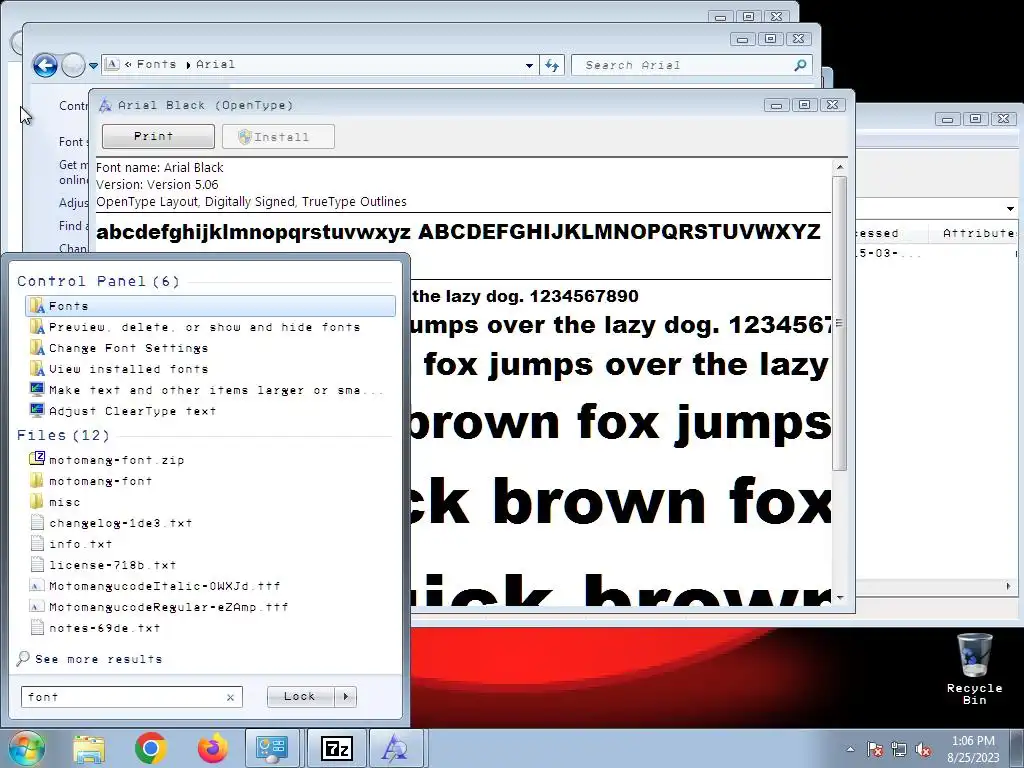Open the motomang-font folder result
Image resolution: width=1024 pixels, height=768 pixels.
coord(210,481)
